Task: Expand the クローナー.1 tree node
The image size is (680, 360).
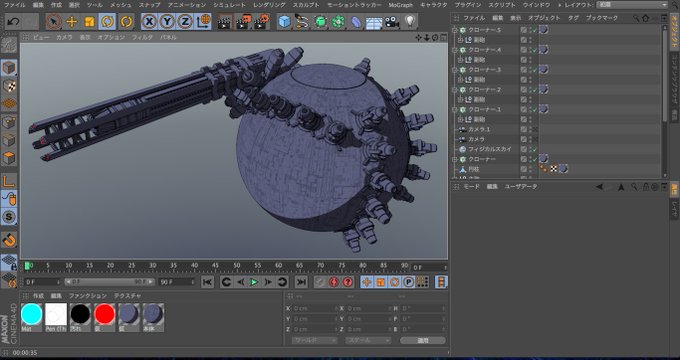Action: tap(455, 109)
